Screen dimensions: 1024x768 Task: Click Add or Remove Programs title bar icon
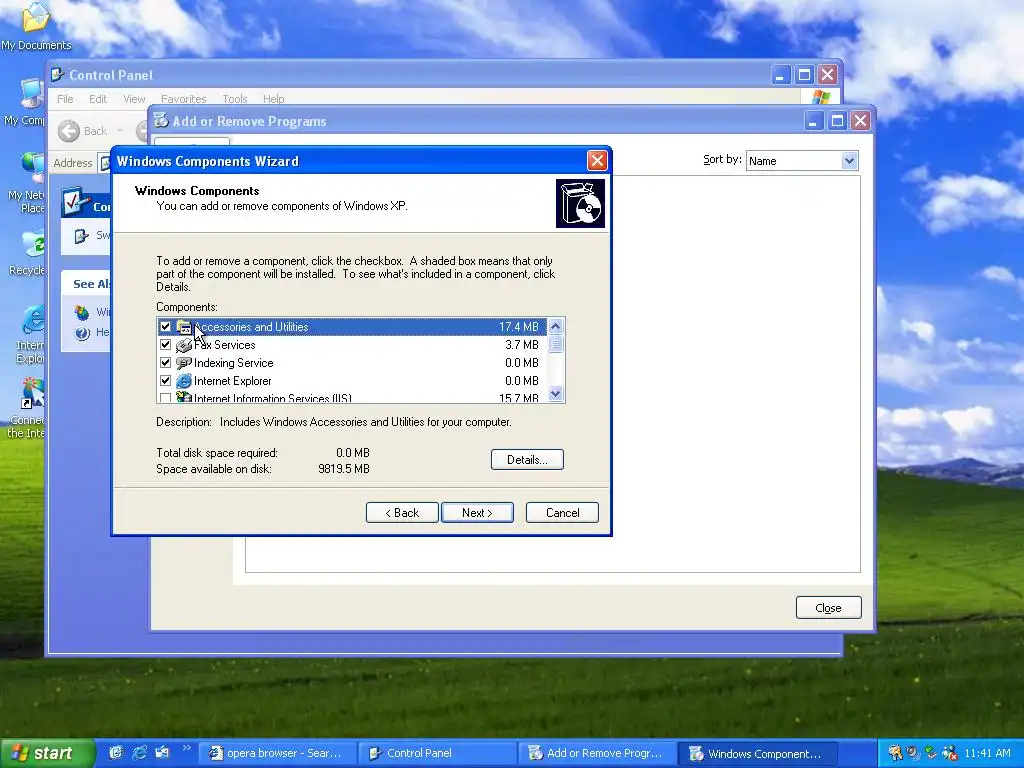click(161, 120)
